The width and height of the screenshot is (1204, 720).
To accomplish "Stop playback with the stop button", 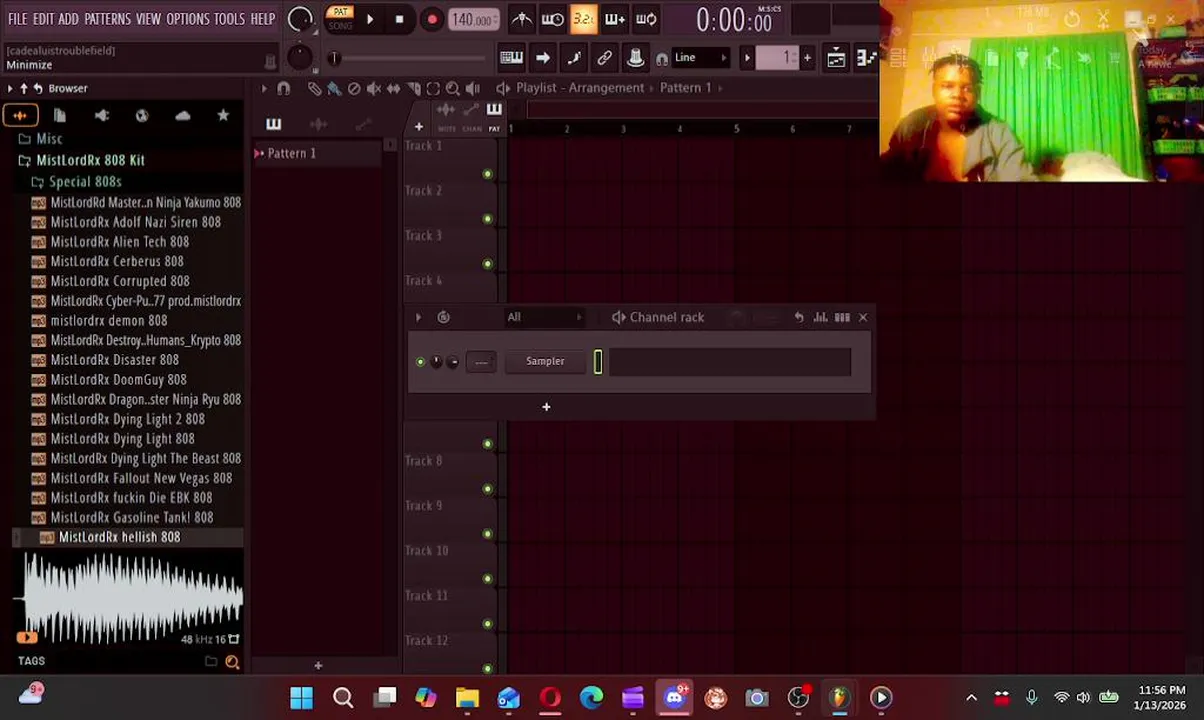I will tap(399, 19).
